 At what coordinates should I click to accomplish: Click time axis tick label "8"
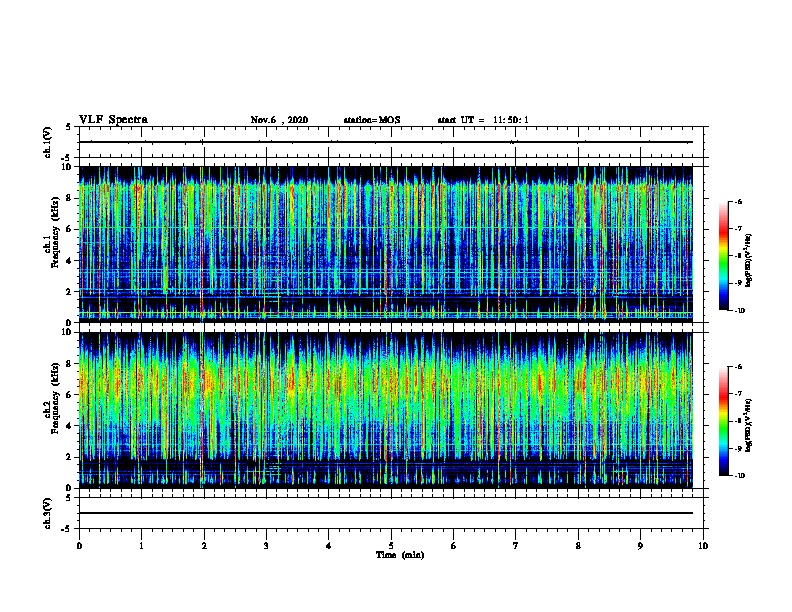pyautogui.click(x=578, y=546)
